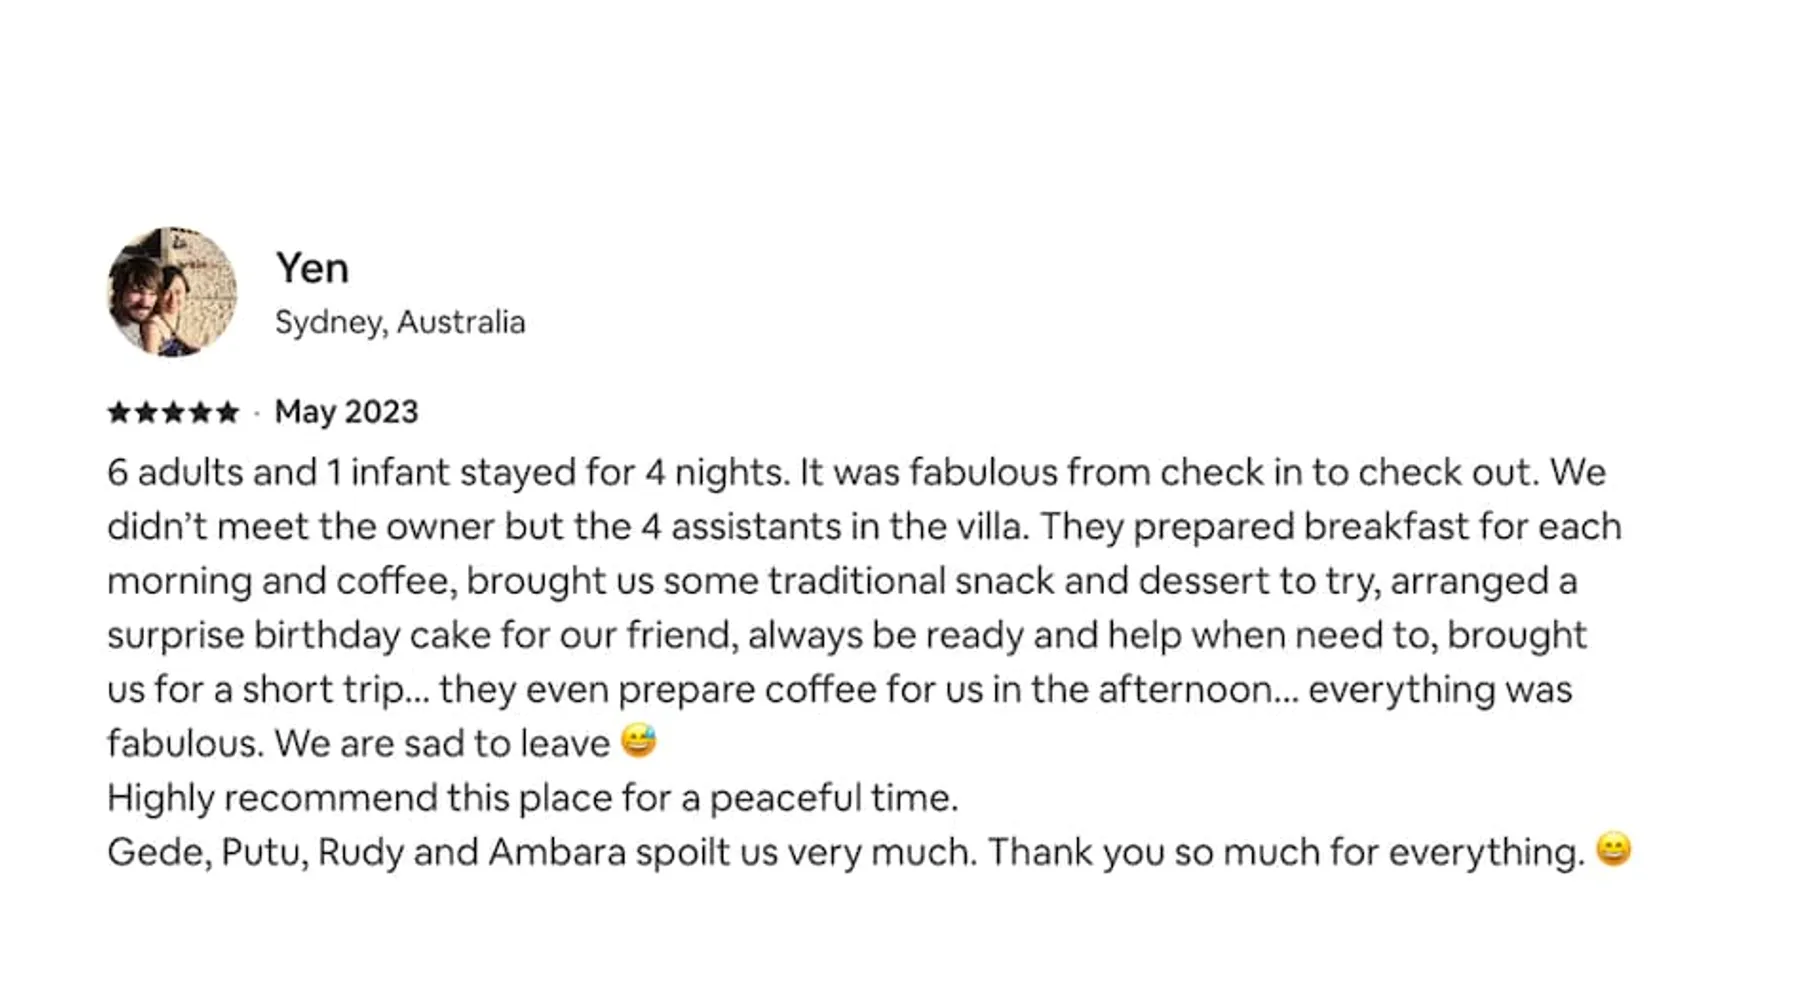1800x1000 pixels.
Task: Click the last star of the rating
Action: click(228, 412)
